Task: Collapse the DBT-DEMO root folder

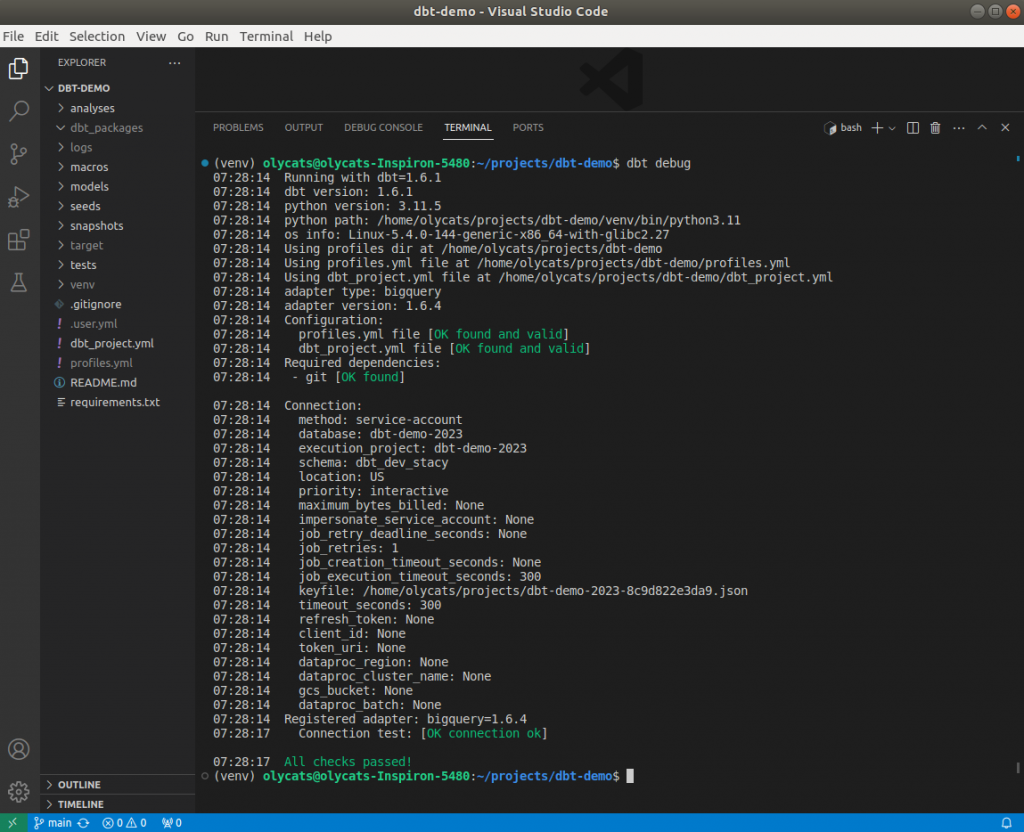Action: (x=118, y=88)
